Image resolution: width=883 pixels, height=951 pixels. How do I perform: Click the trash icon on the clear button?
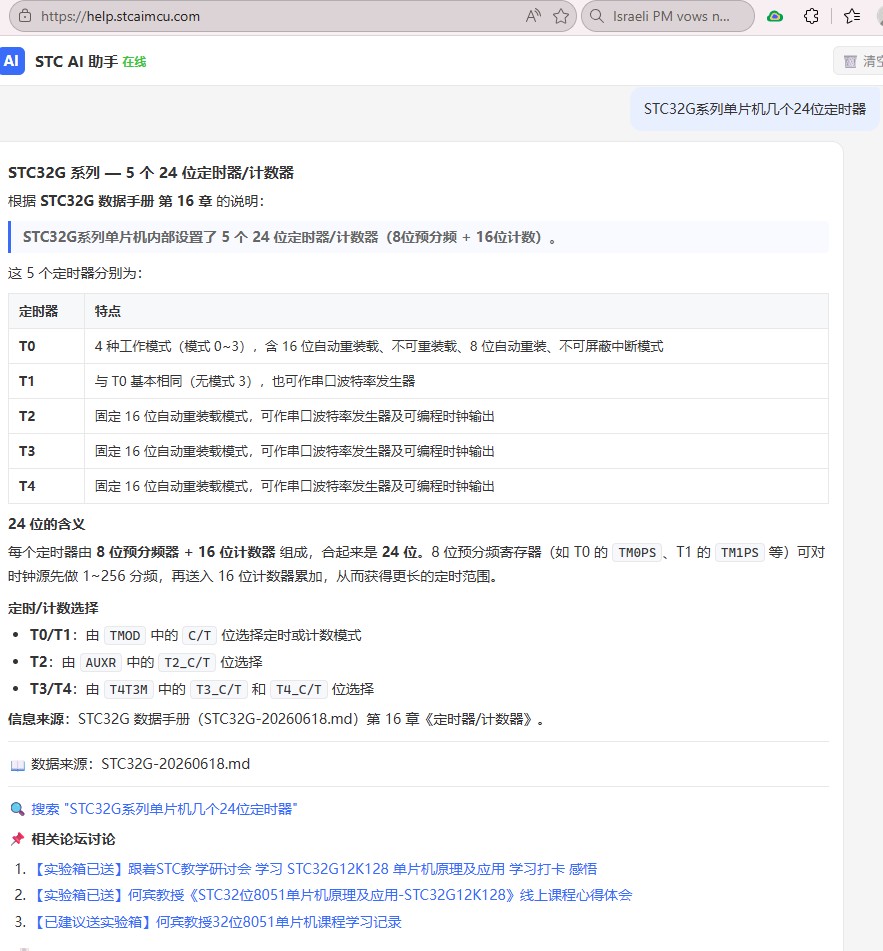point(850,61)
